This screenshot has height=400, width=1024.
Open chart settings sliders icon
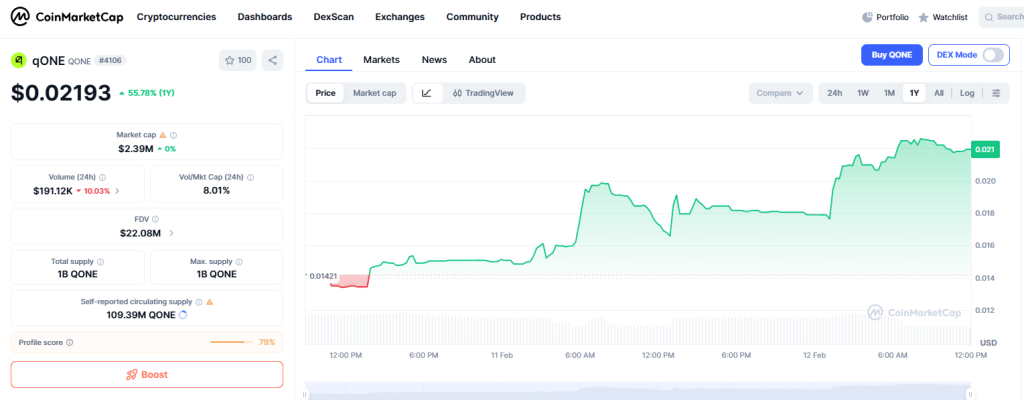(x=996, y=93)
